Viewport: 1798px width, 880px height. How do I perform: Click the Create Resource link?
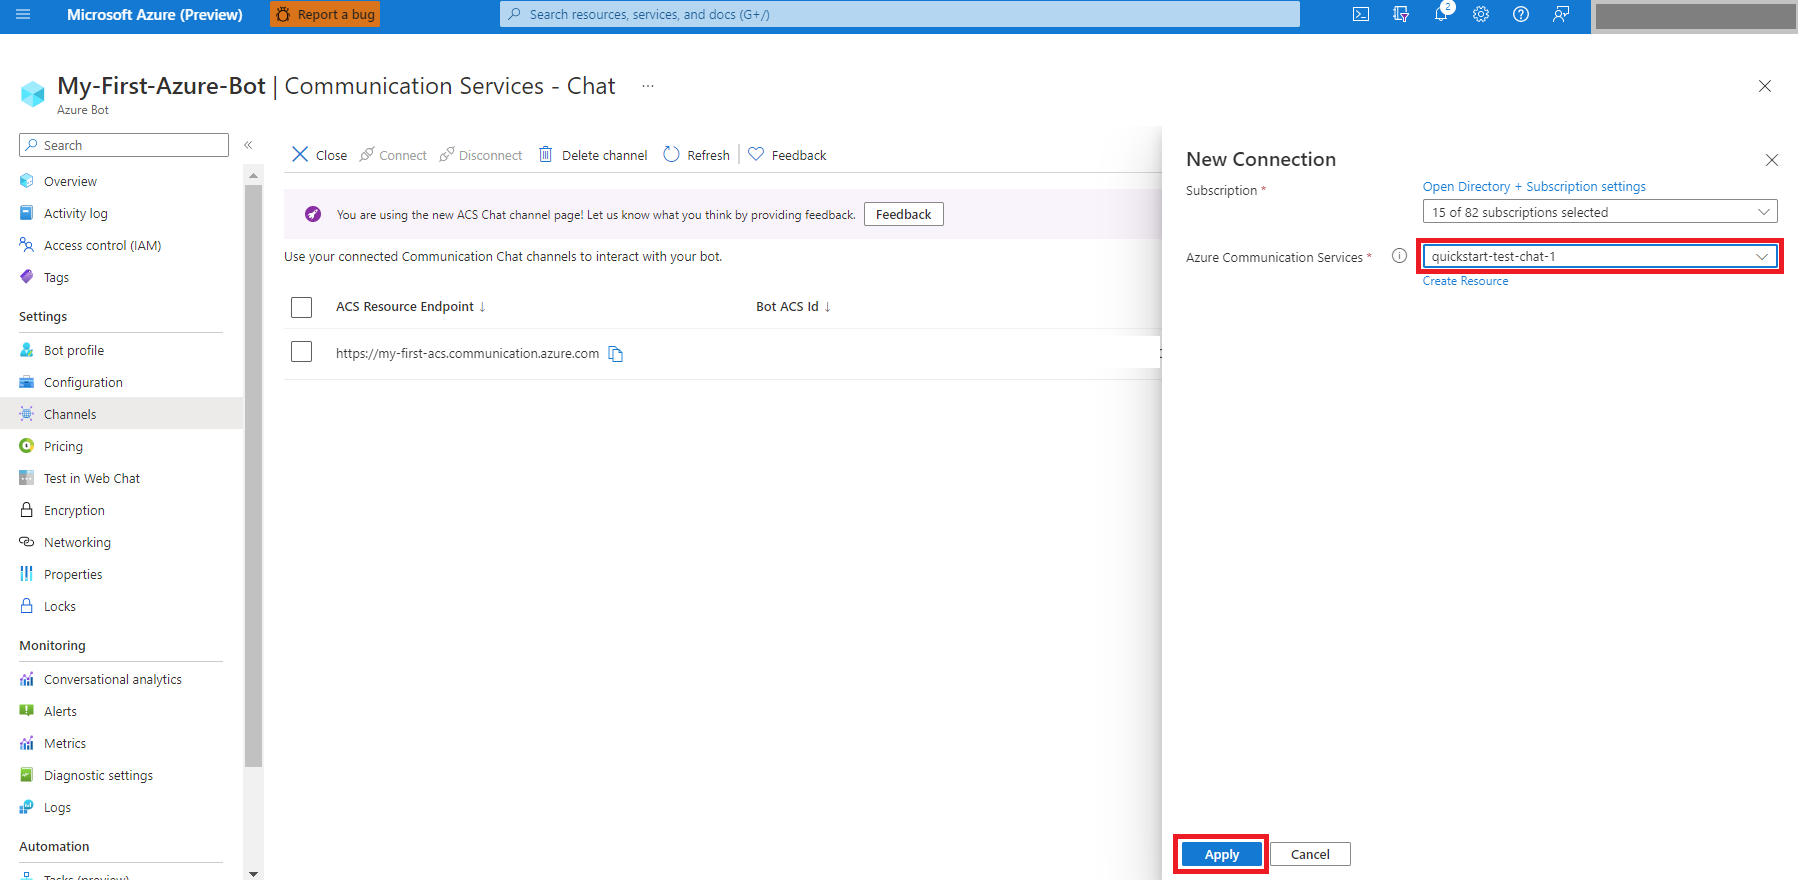point(1465,281)
